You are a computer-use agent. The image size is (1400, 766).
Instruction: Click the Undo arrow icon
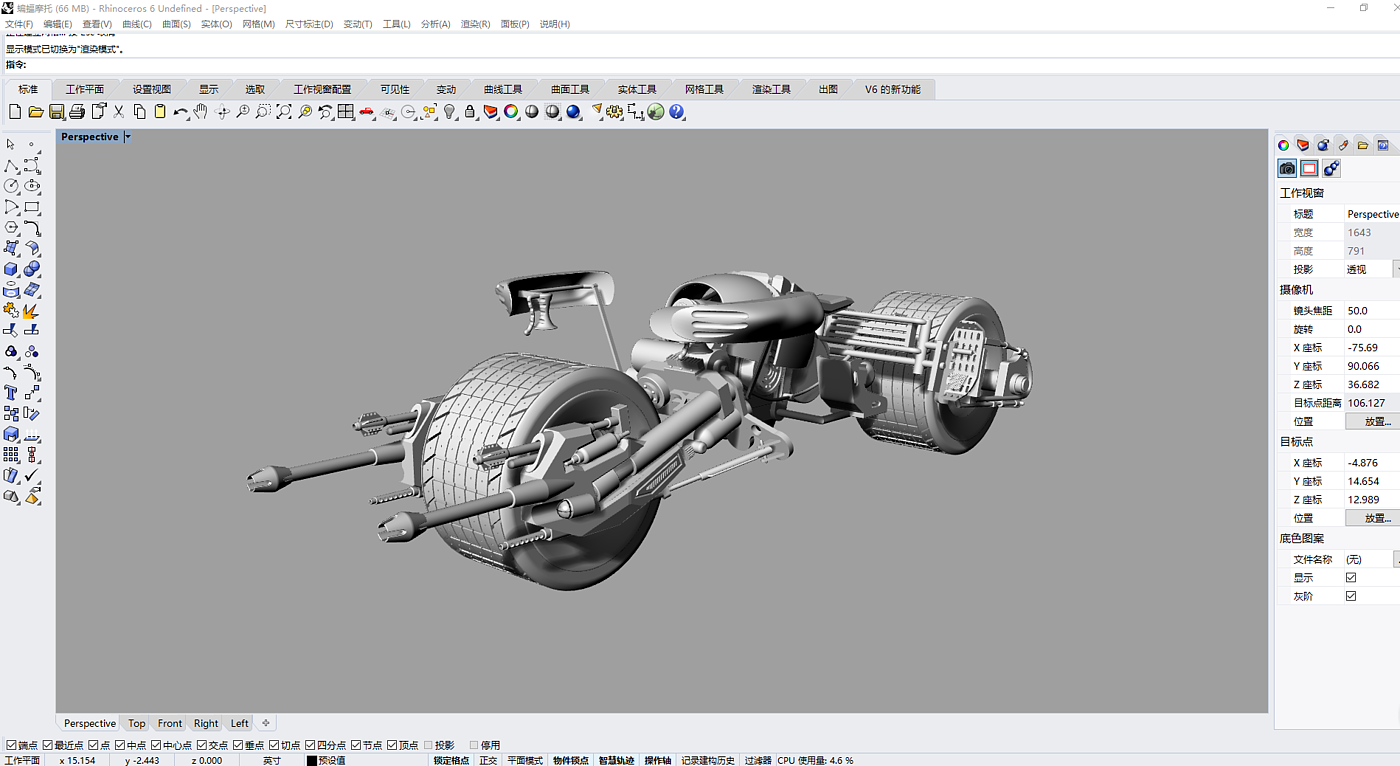(x=180, y=112)
